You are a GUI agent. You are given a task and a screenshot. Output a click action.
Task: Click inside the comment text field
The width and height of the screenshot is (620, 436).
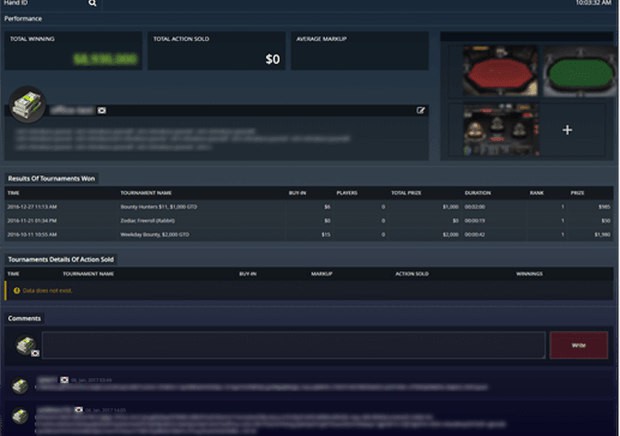click(293, 345)
